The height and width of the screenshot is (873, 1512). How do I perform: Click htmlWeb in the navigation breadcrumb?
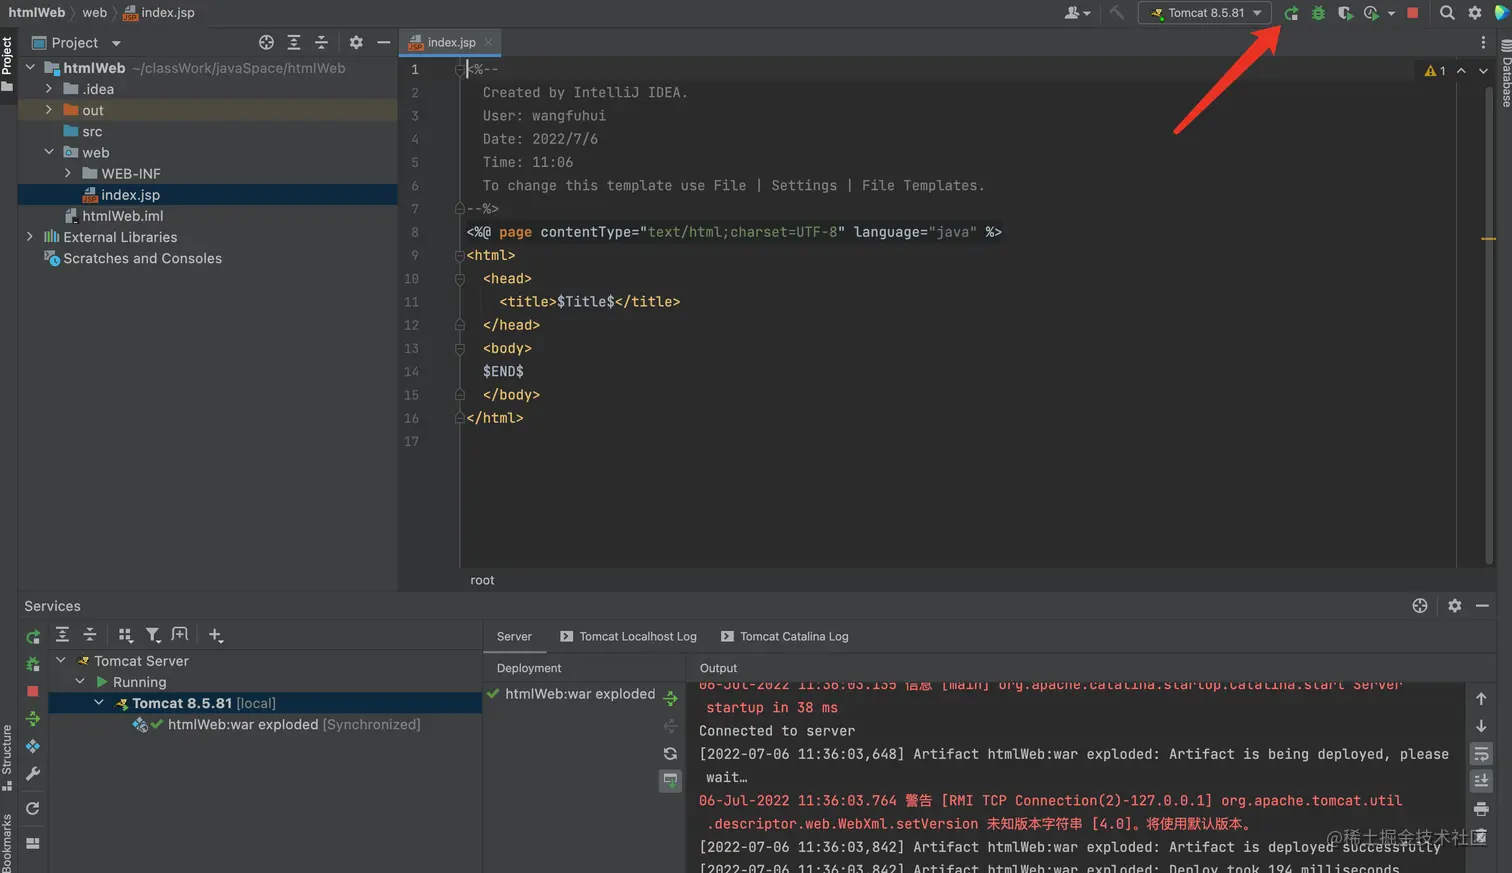coord(37,13)
